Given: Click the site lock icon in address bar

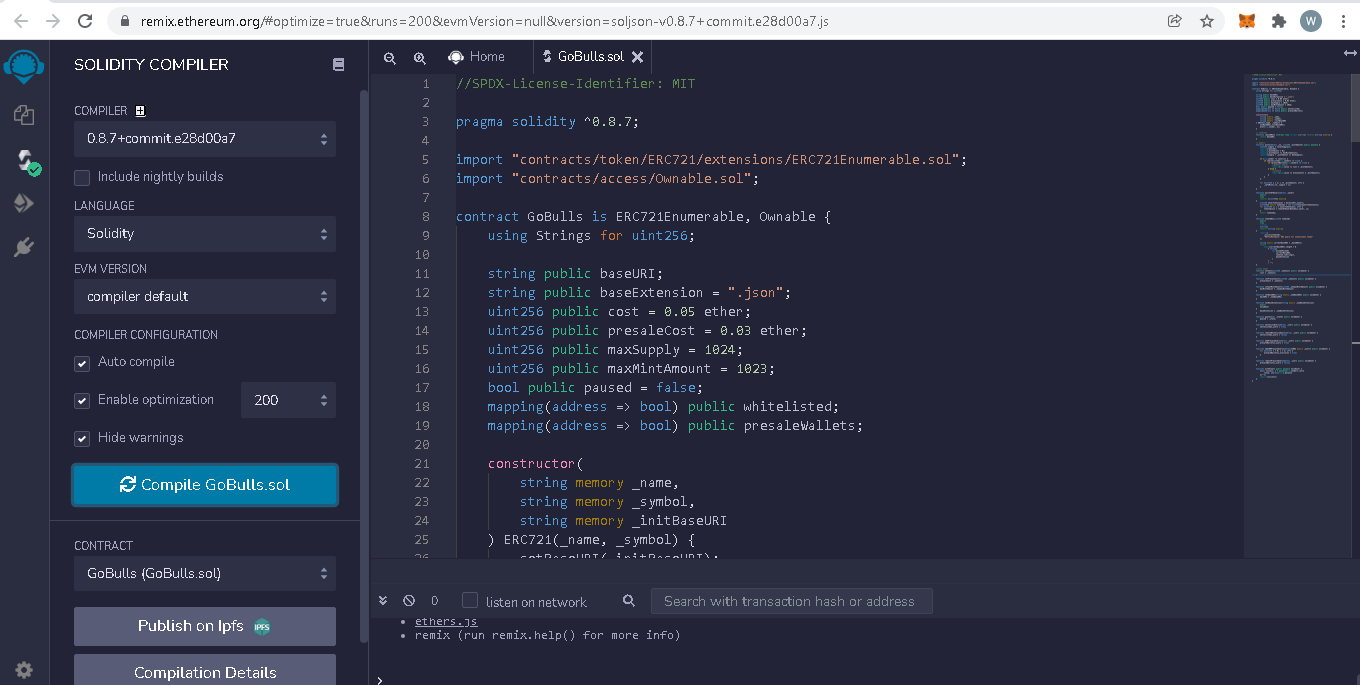Looking at the screenshot, I should pyautogui.click(x=125, y=20).
